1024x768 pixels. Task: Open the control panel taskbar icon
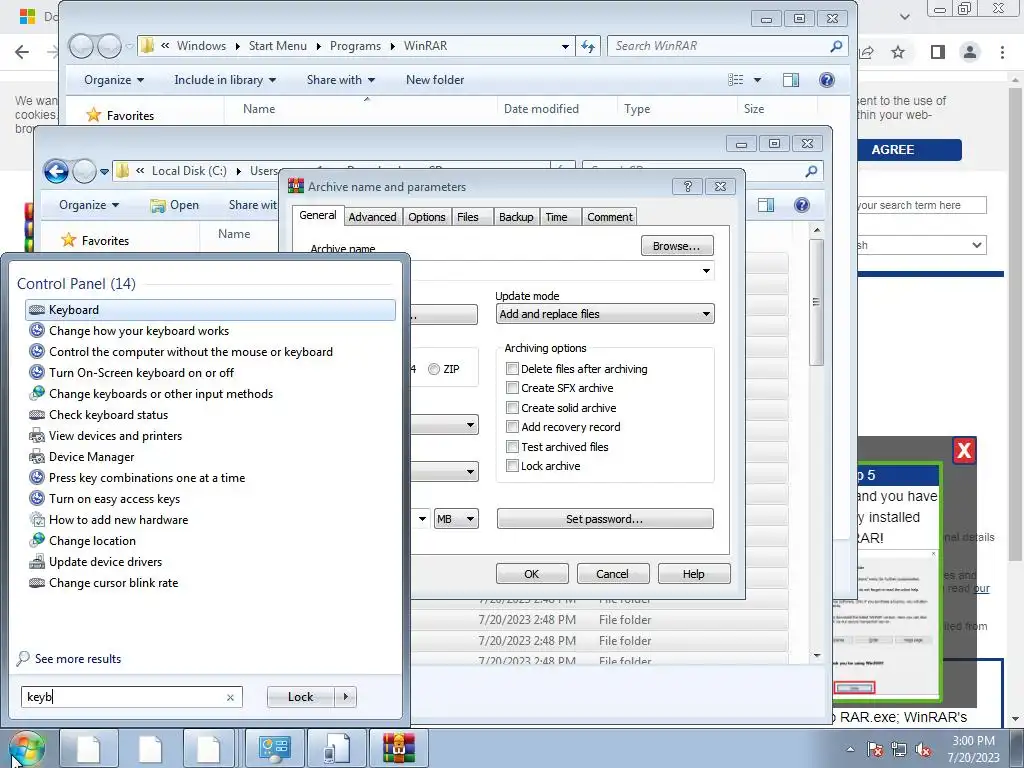pos(274,748)
